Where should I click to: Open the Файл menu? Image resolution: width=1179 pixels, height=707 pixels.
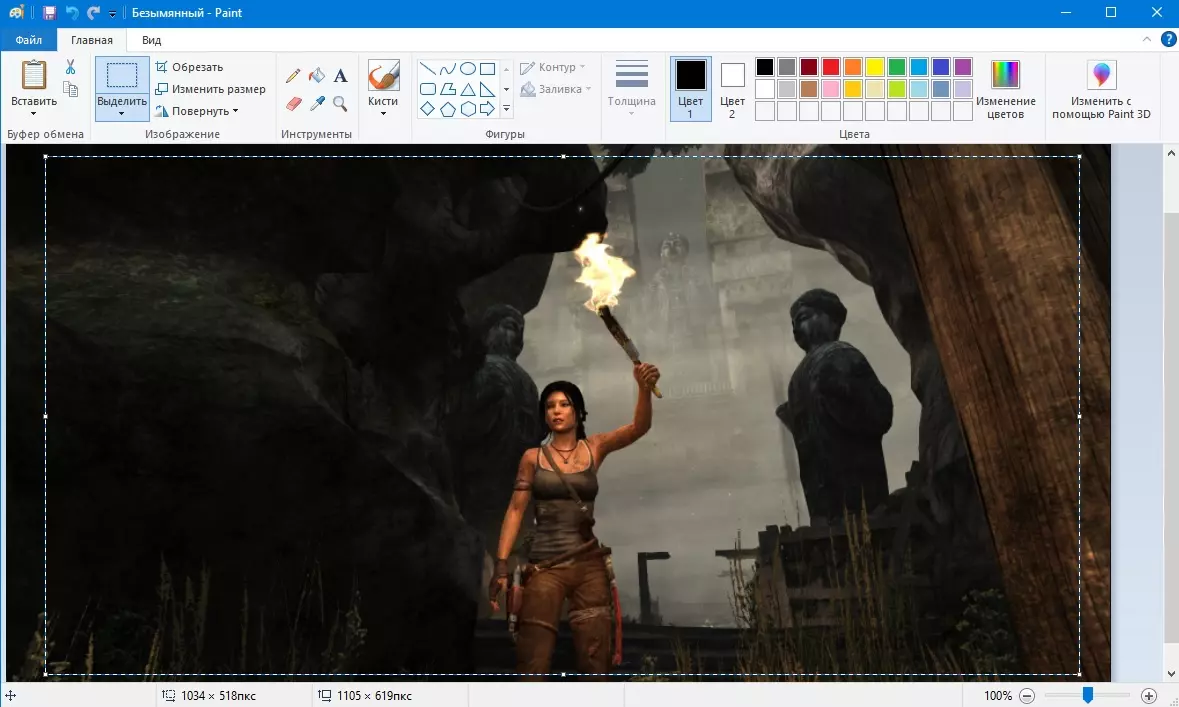[28, 40]
